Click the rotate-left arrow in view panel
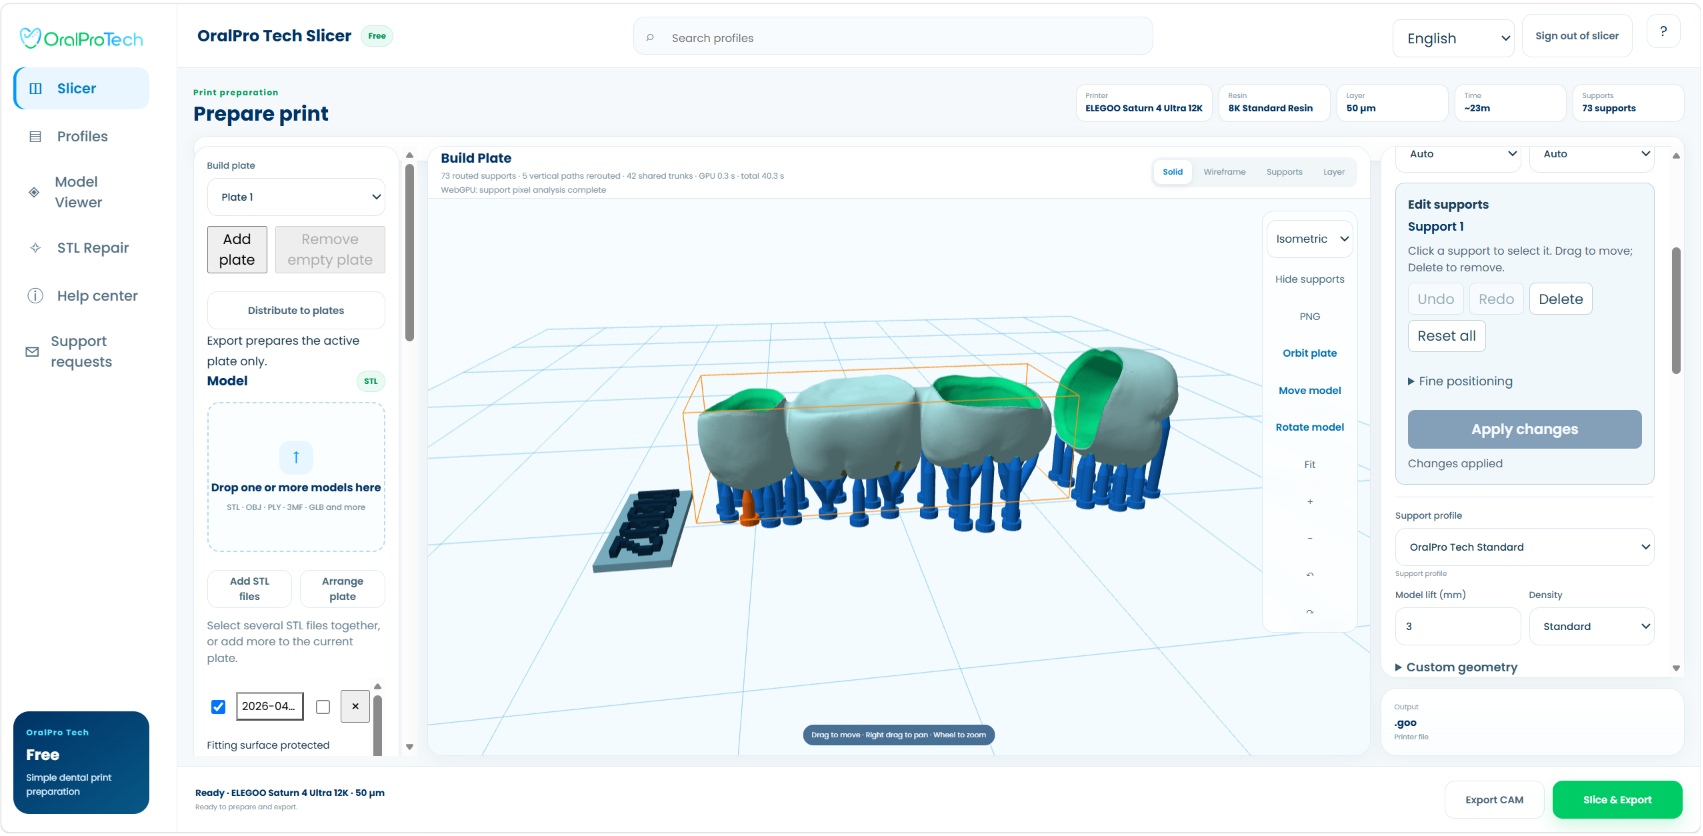Screen dimensions: 1703x836 (x=1310, y=575)
